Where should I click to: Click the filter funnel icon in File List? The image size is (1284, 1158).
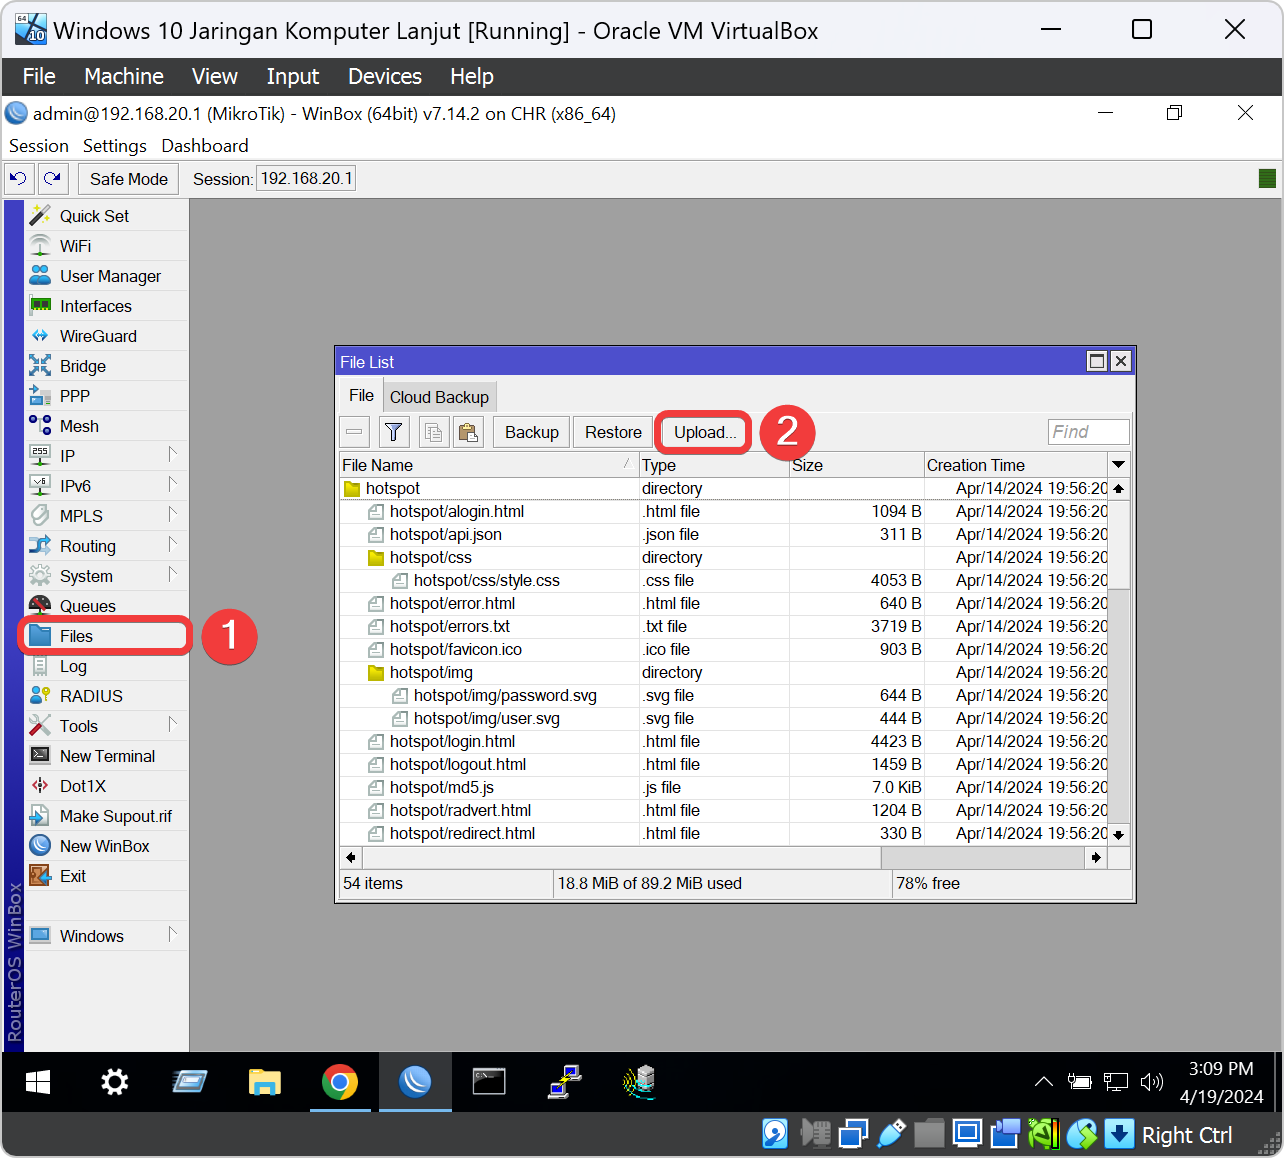pos(394,432)
